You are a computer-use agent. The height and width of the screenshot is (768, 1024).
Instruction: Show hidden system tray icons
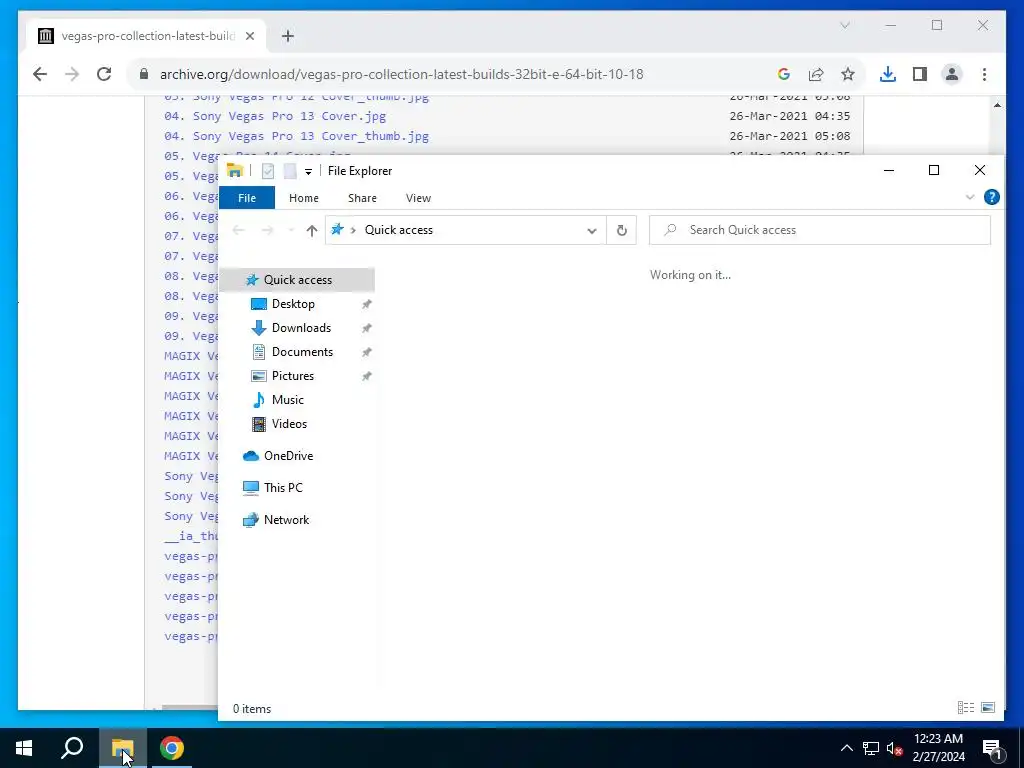846,748
